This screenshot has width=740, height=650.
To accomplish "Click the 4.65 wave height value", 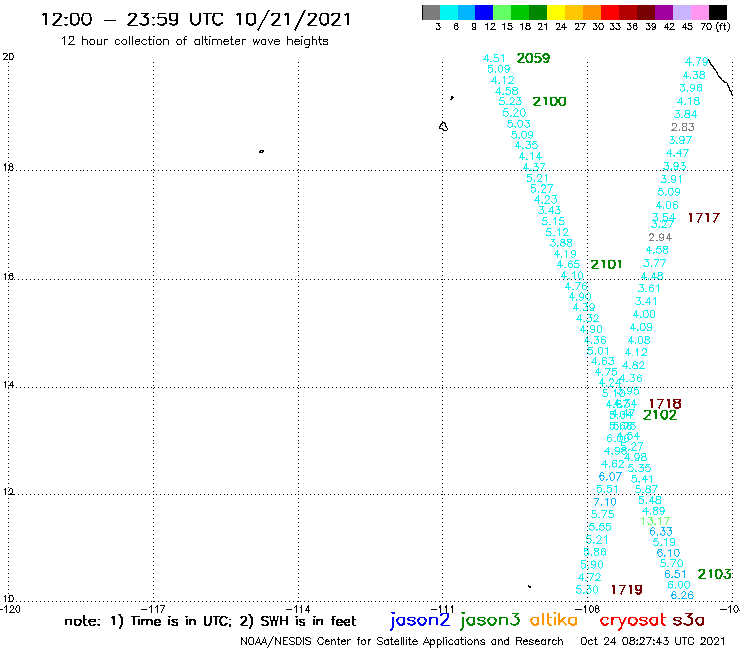I will pyautogui.click(x=568, y=264).
